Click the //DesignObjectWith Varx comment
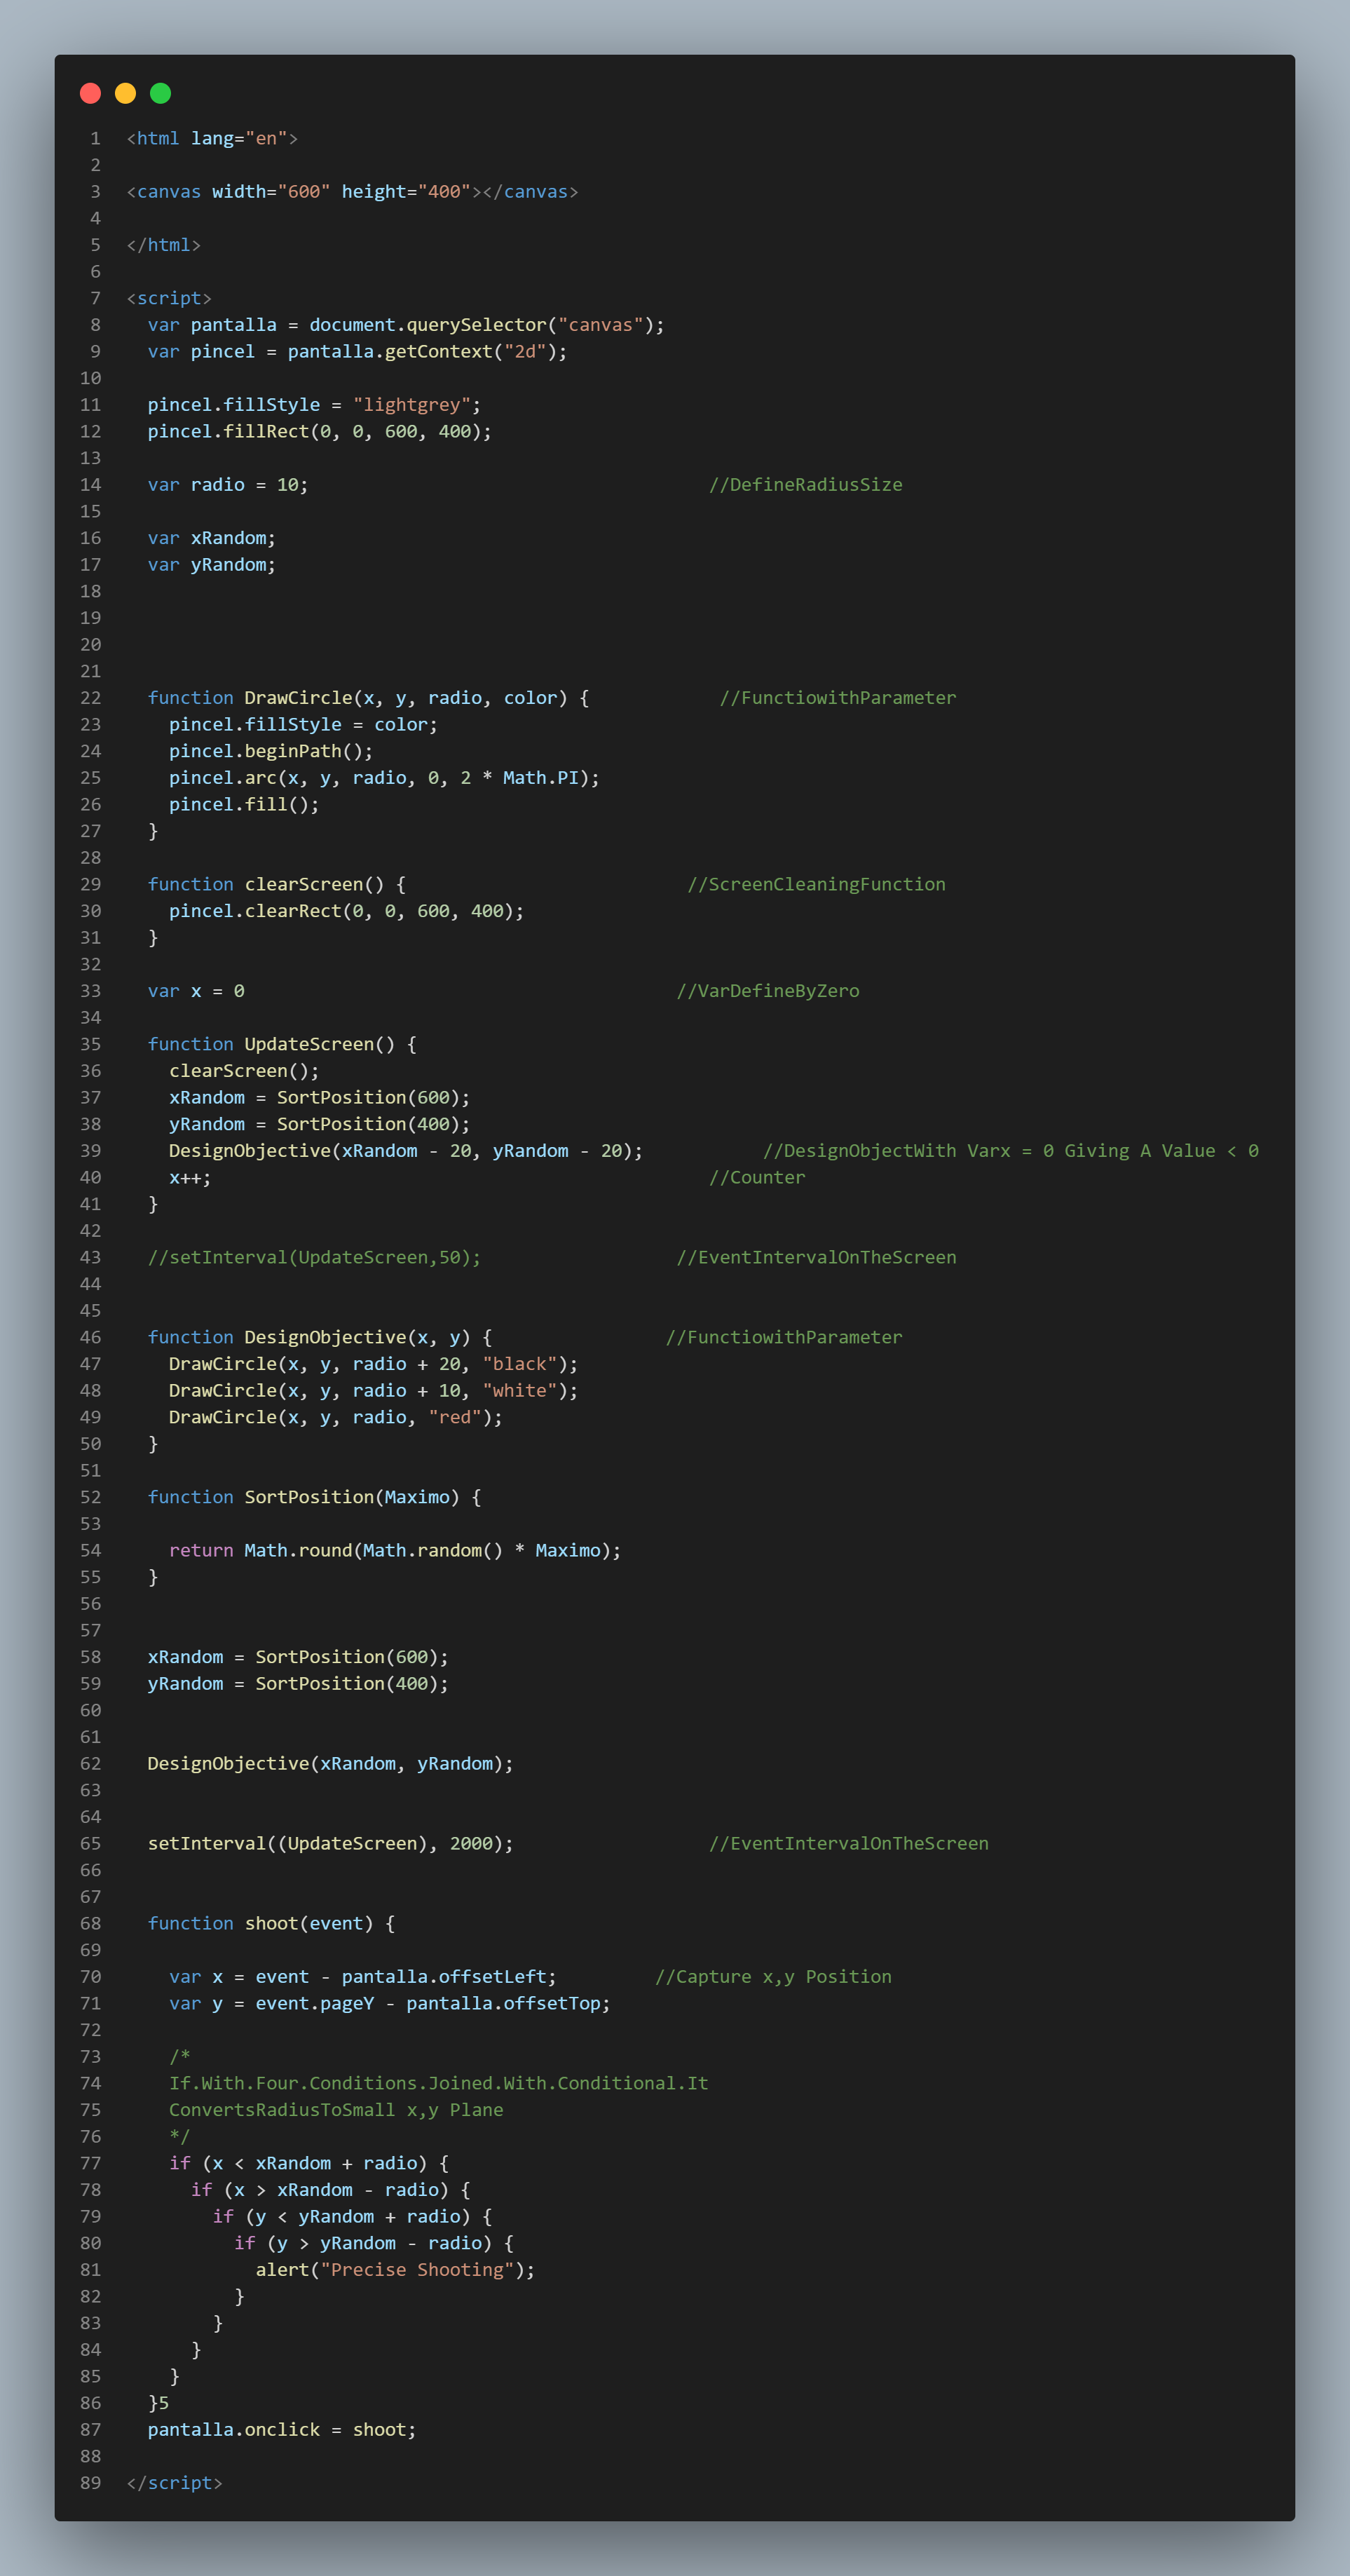 pyautogui.click(x=1011, y=1151)
